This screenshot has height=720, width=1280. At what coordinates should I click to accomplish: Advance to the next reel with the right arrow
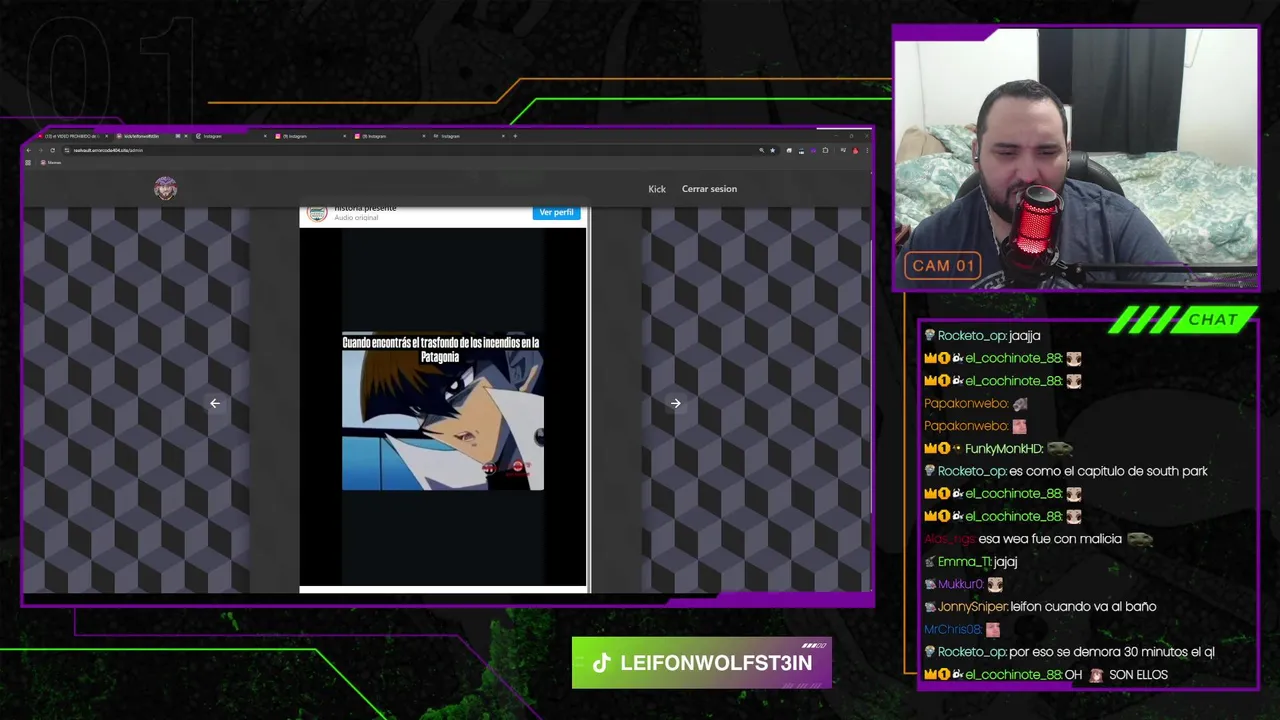pos(675,403)
